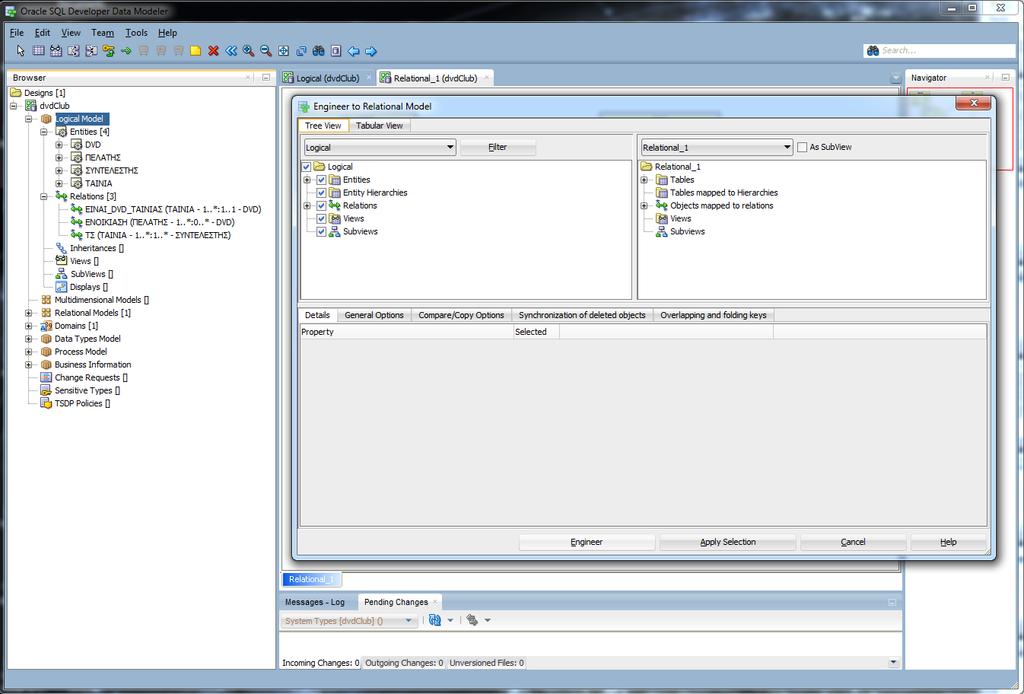
Task: Click the Apply Selection button
Action: point(728,542)
